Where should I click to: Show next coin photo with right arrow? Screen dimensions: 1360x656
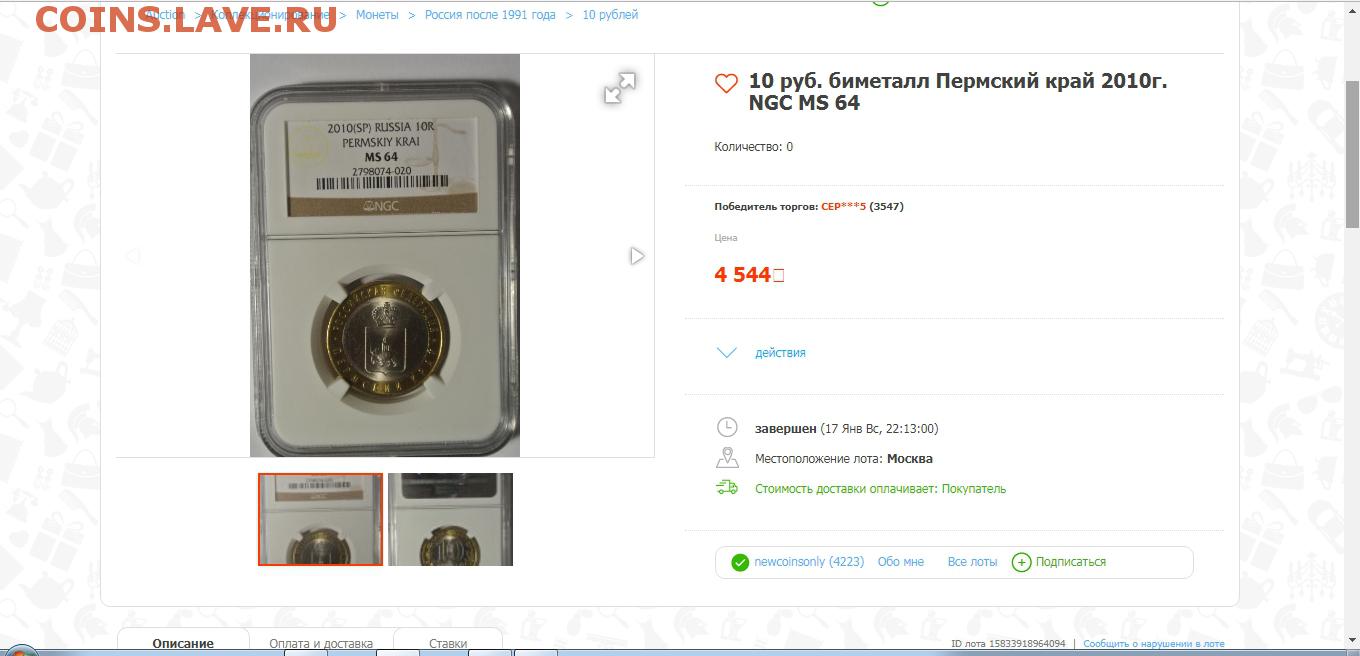coord(637,256)
